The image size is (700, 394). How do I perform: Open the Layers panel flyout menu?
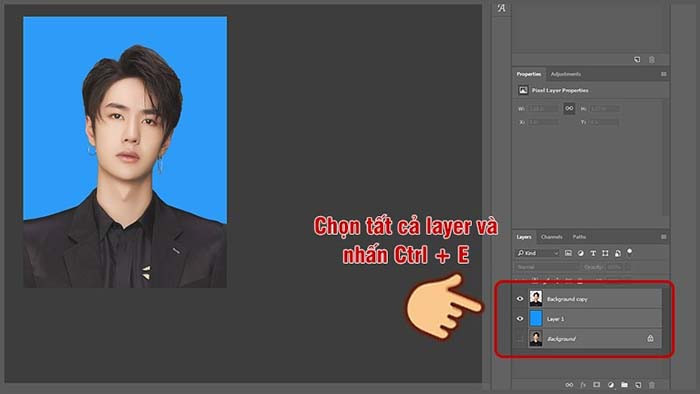click(663, 237)
